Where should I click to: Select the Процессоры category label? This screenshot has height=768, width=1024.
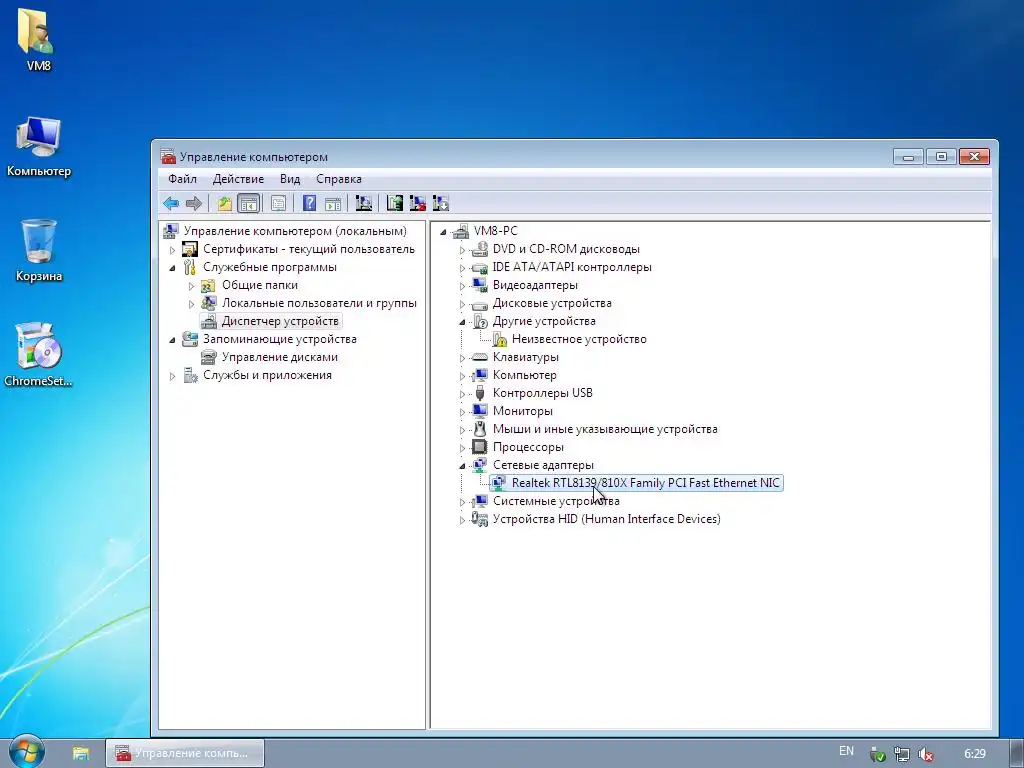pos(528,447)
